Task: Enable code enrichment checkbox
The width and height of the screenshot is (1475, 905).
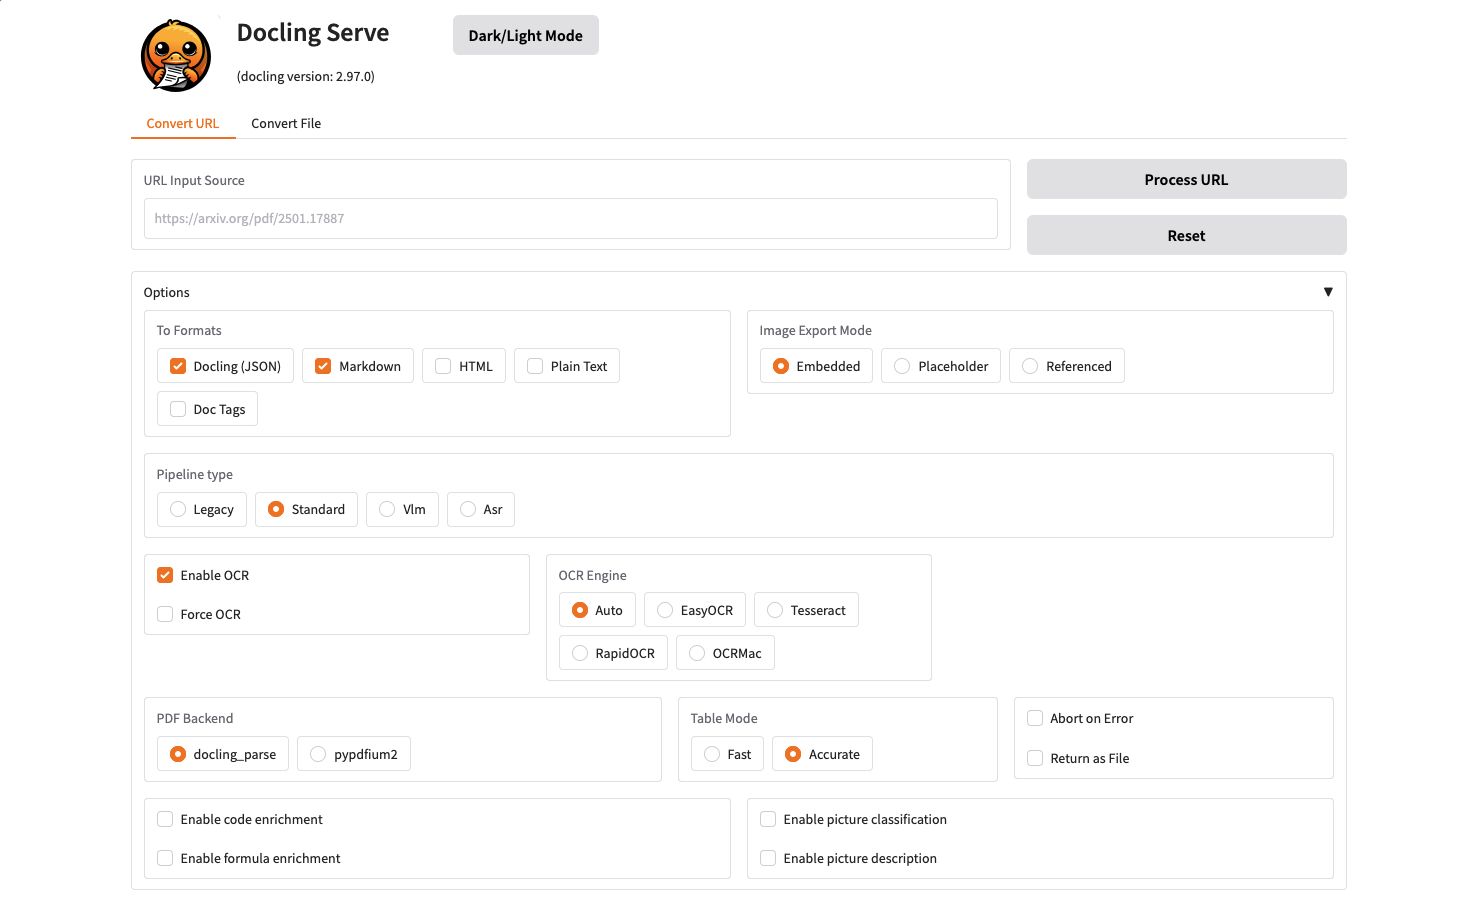Action: pos(165,819)
